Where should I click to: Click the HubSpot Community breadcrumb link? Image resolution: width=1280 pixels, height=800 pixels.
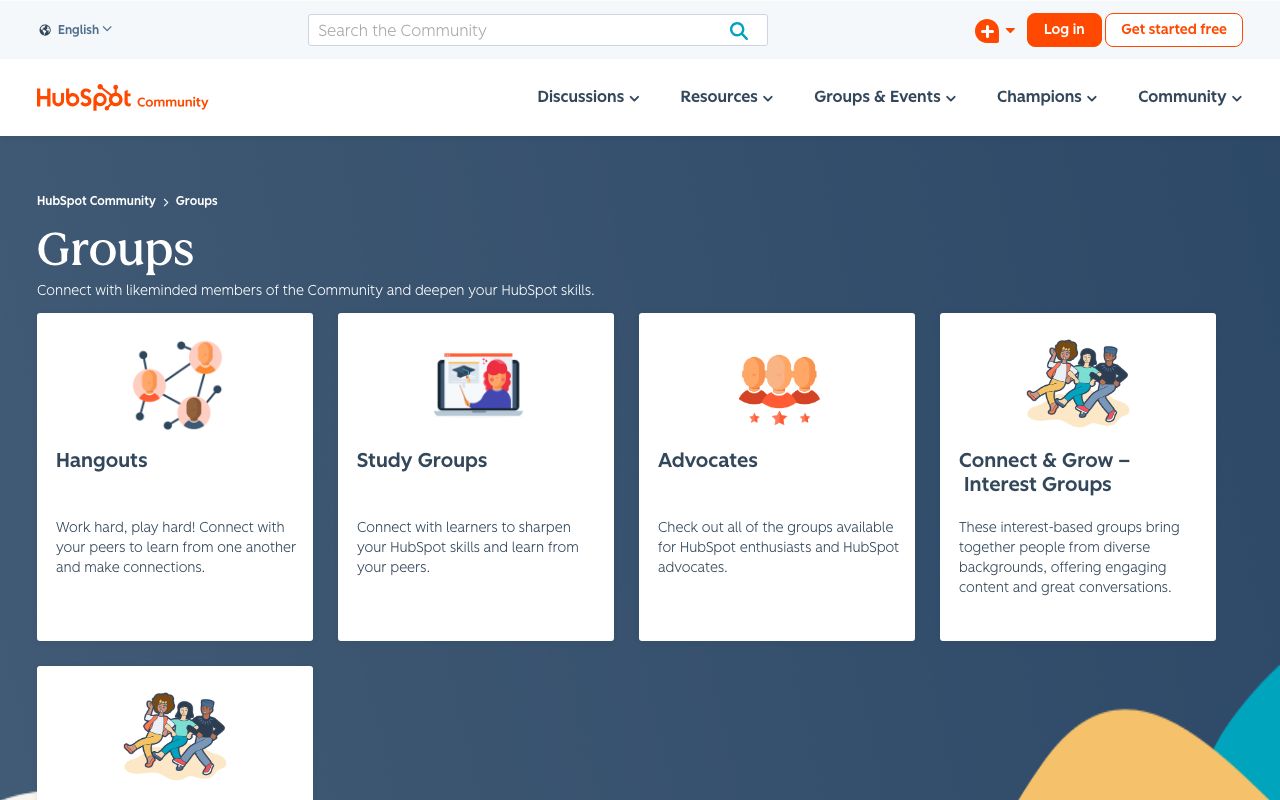click(96, 201)
